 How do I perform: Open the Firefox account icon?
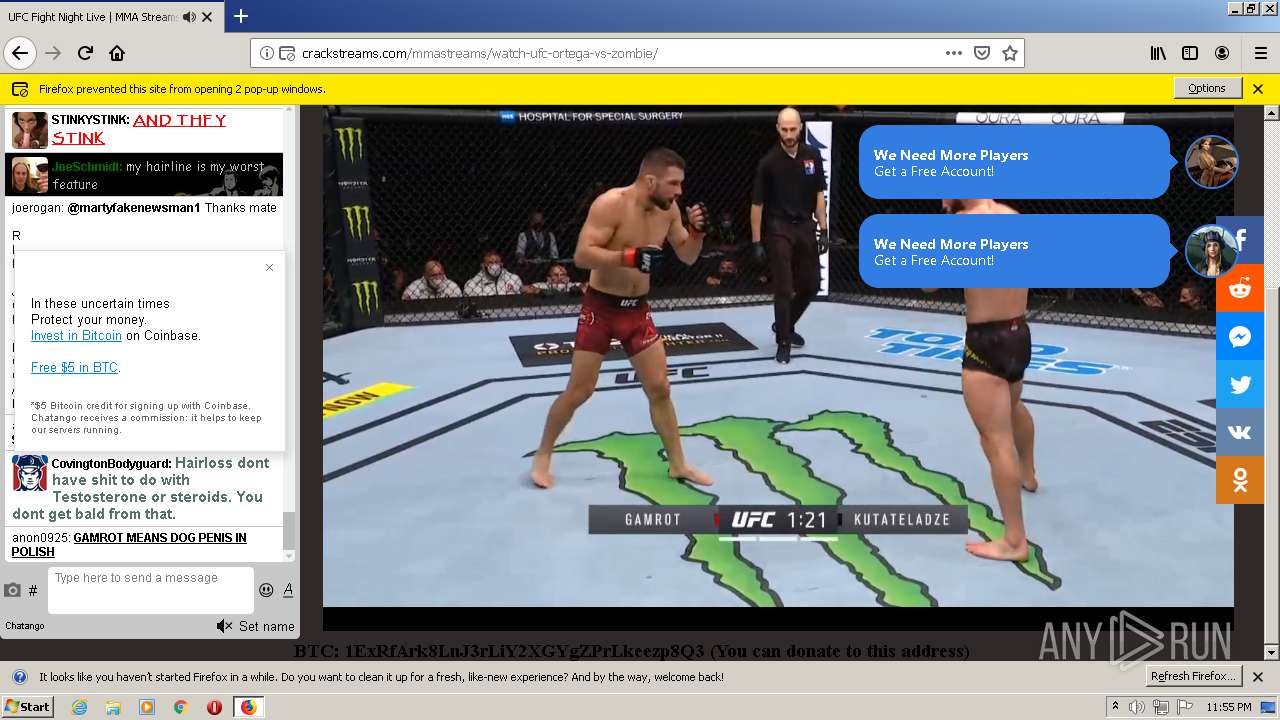(x=1222, y=53)
